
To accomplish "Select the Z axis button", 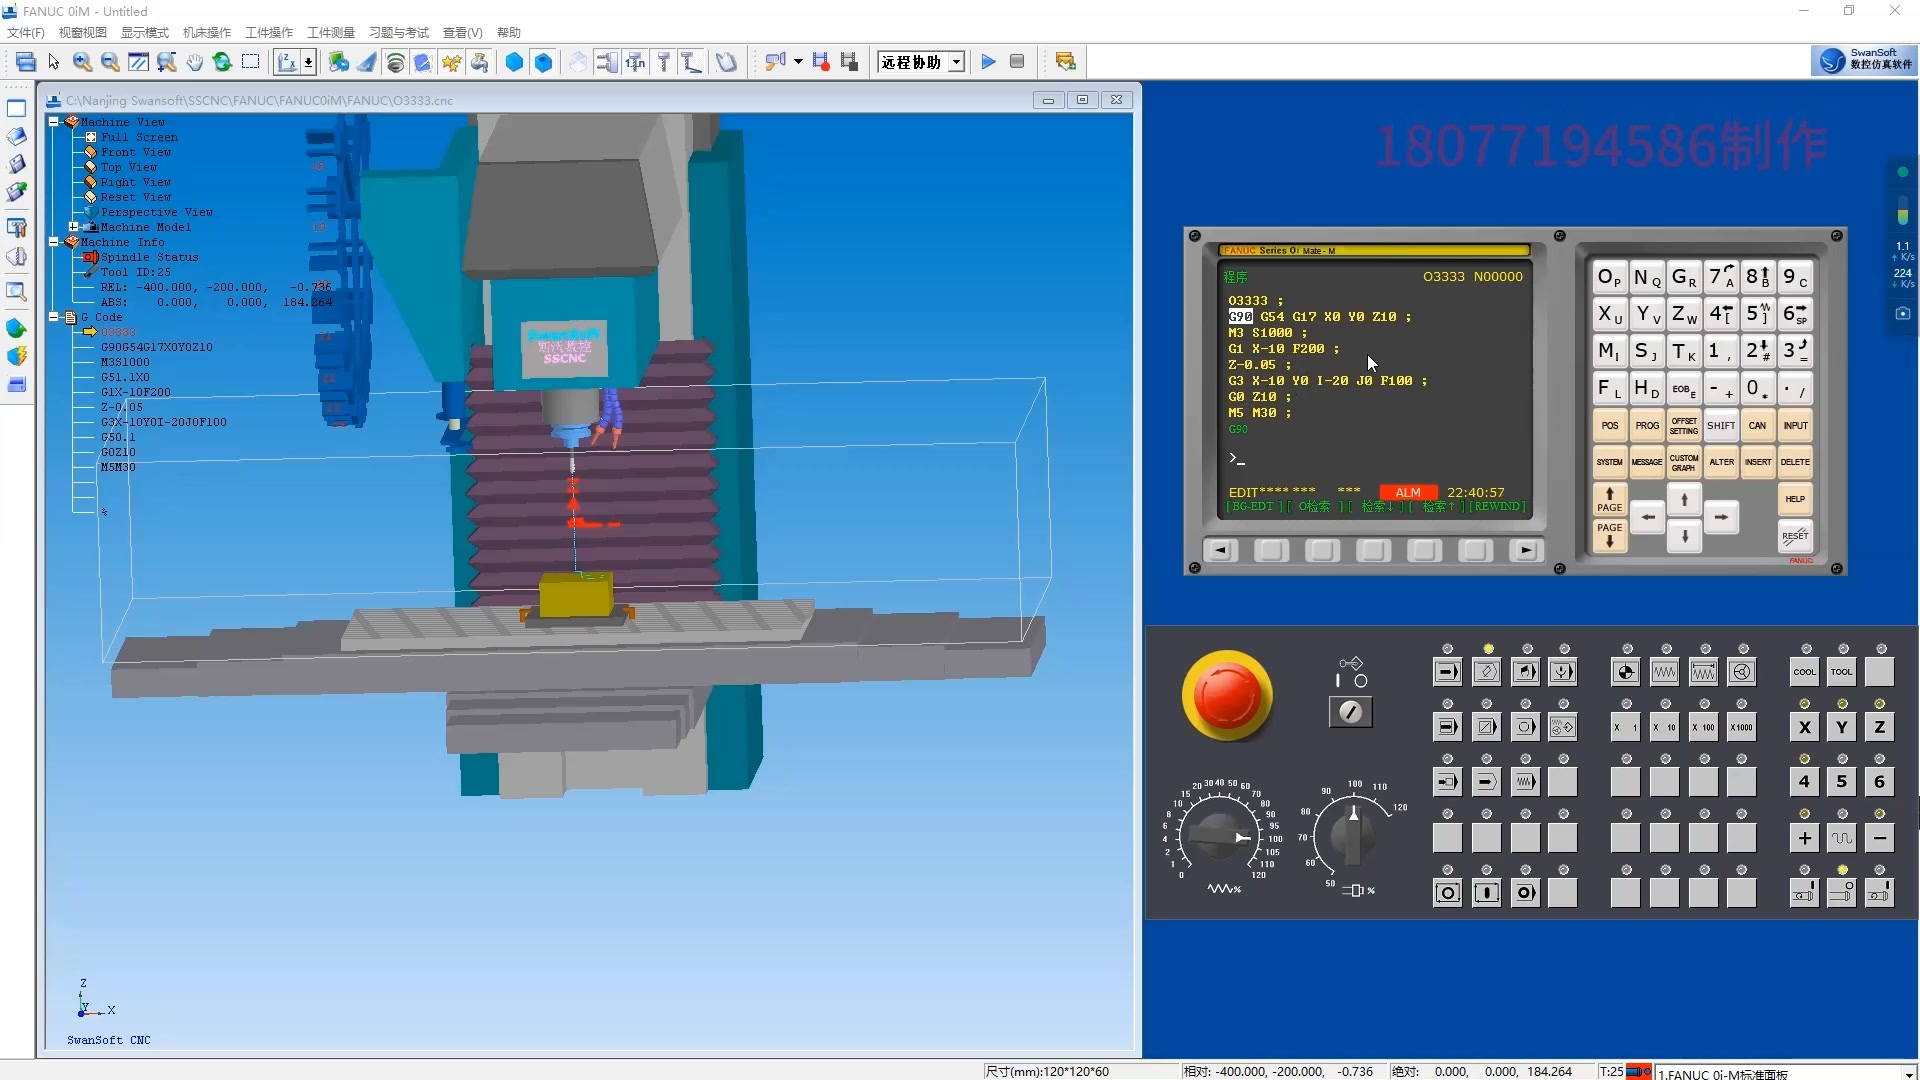I will coord(1880,727).
